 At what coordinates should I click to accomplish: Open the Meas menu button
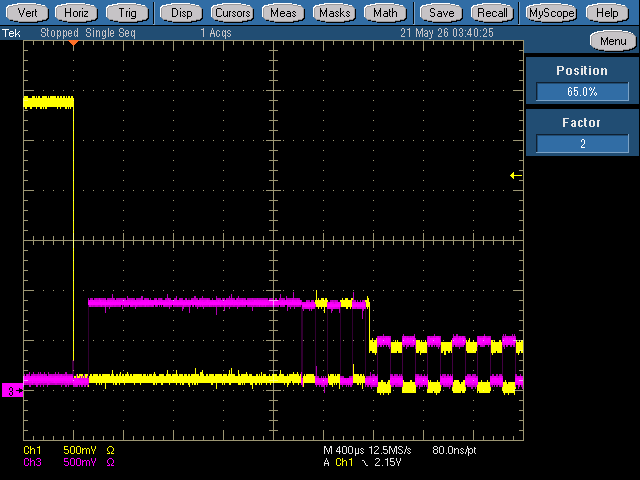[283, 13]
